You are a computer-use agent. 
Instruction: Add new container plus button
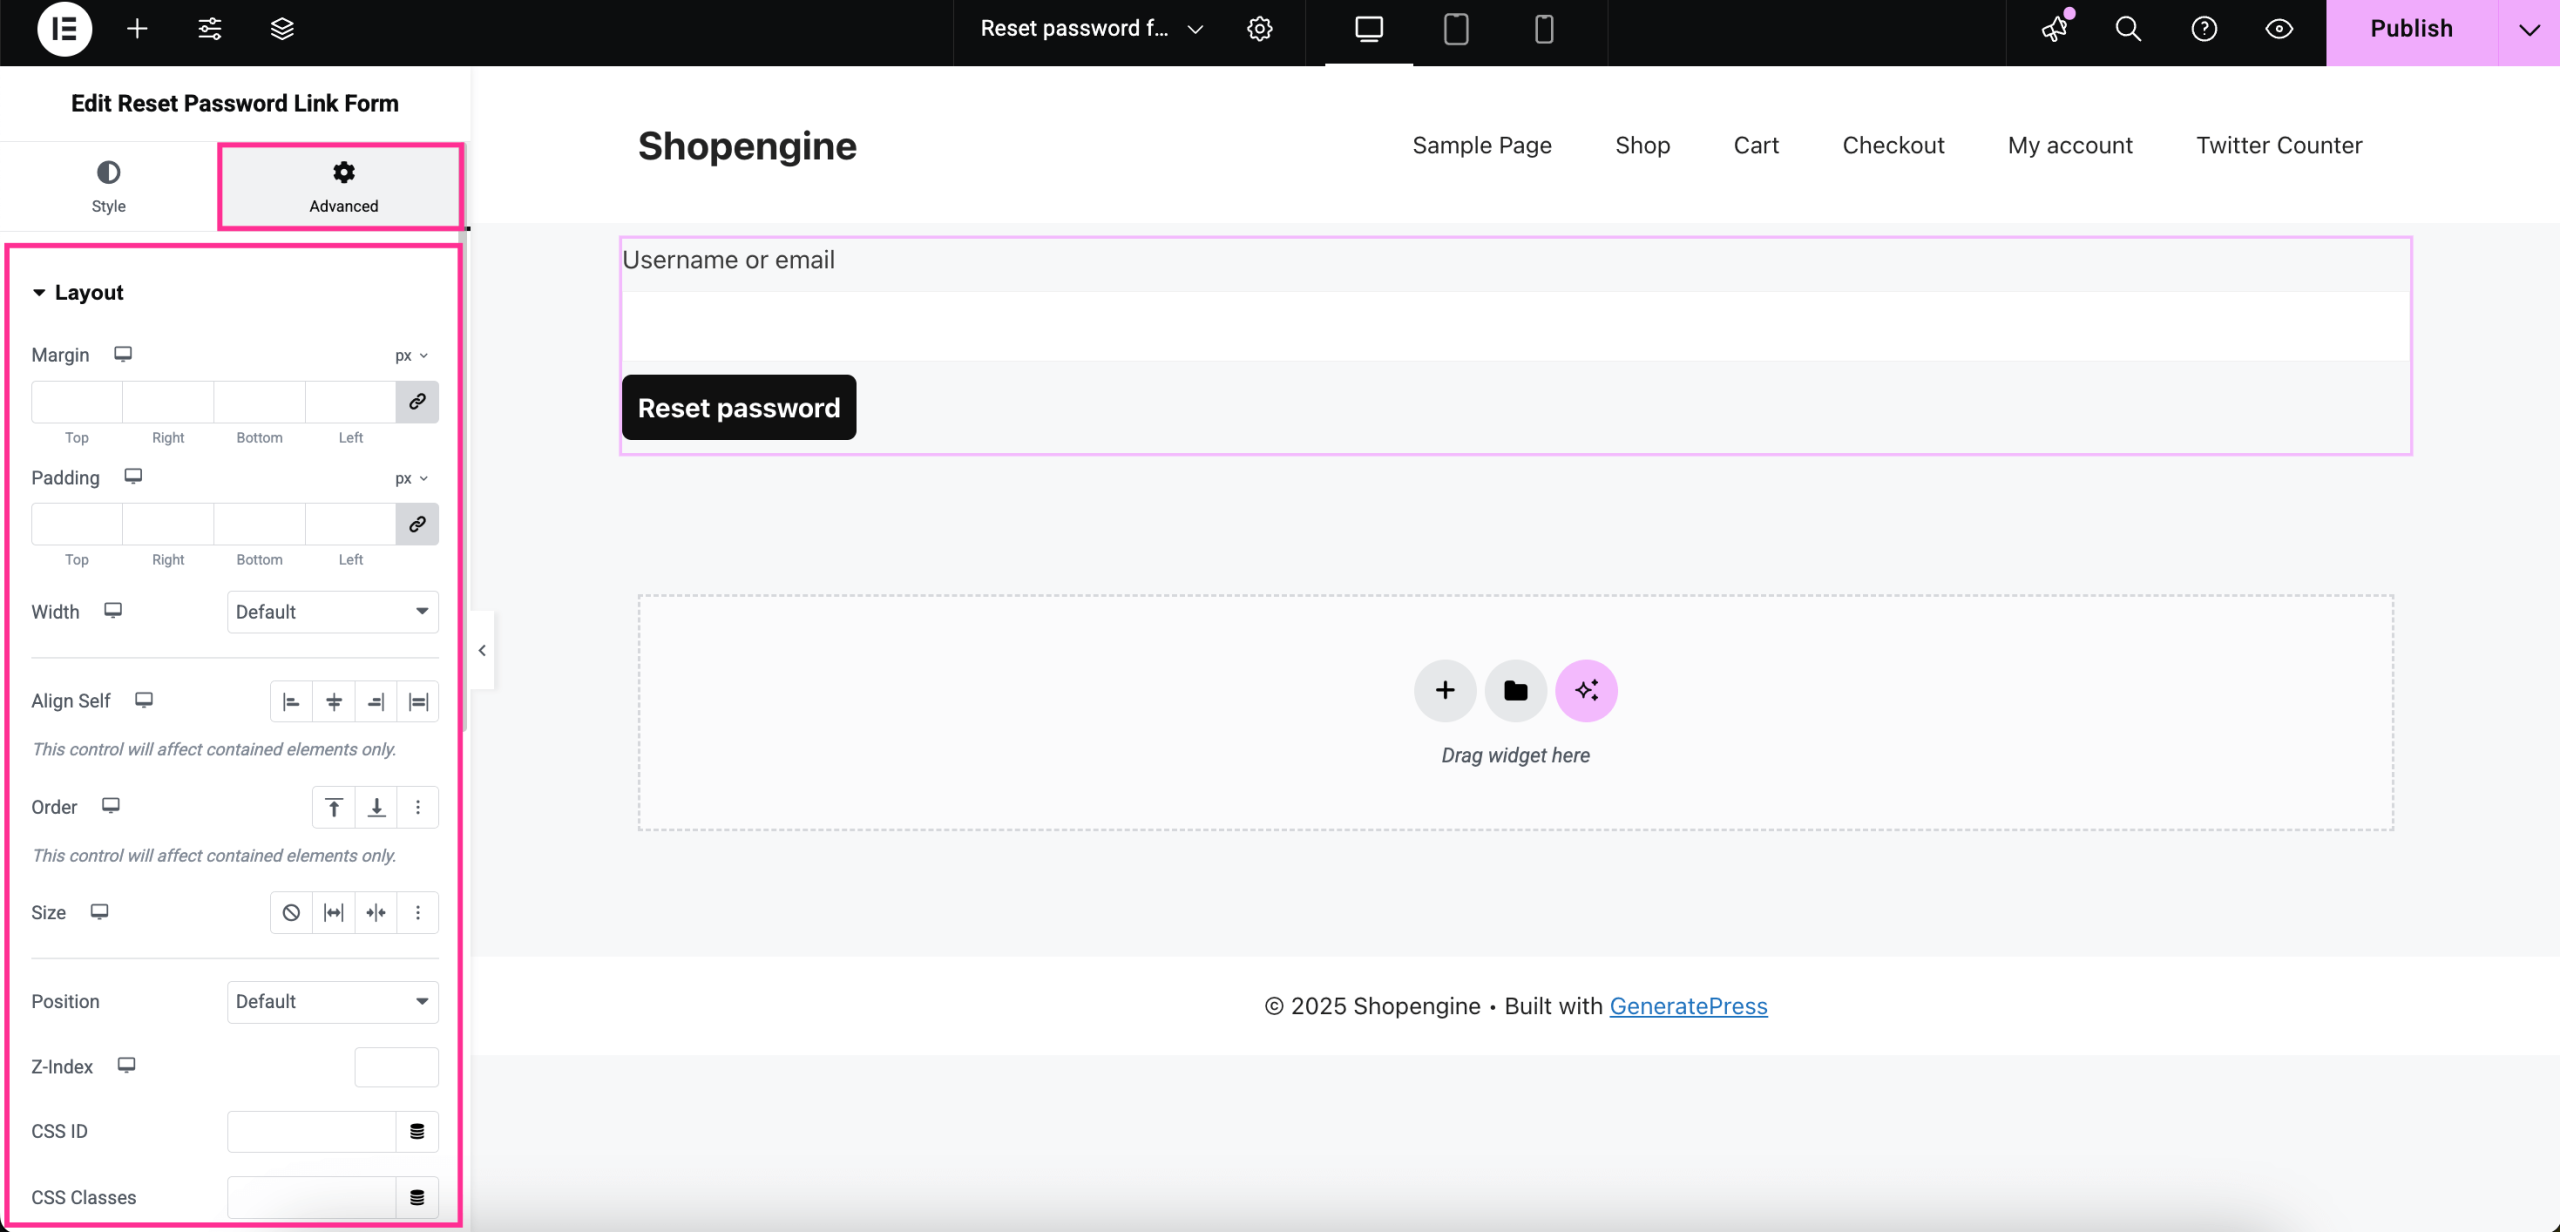pyautogui.click(x=1444, y=690)
